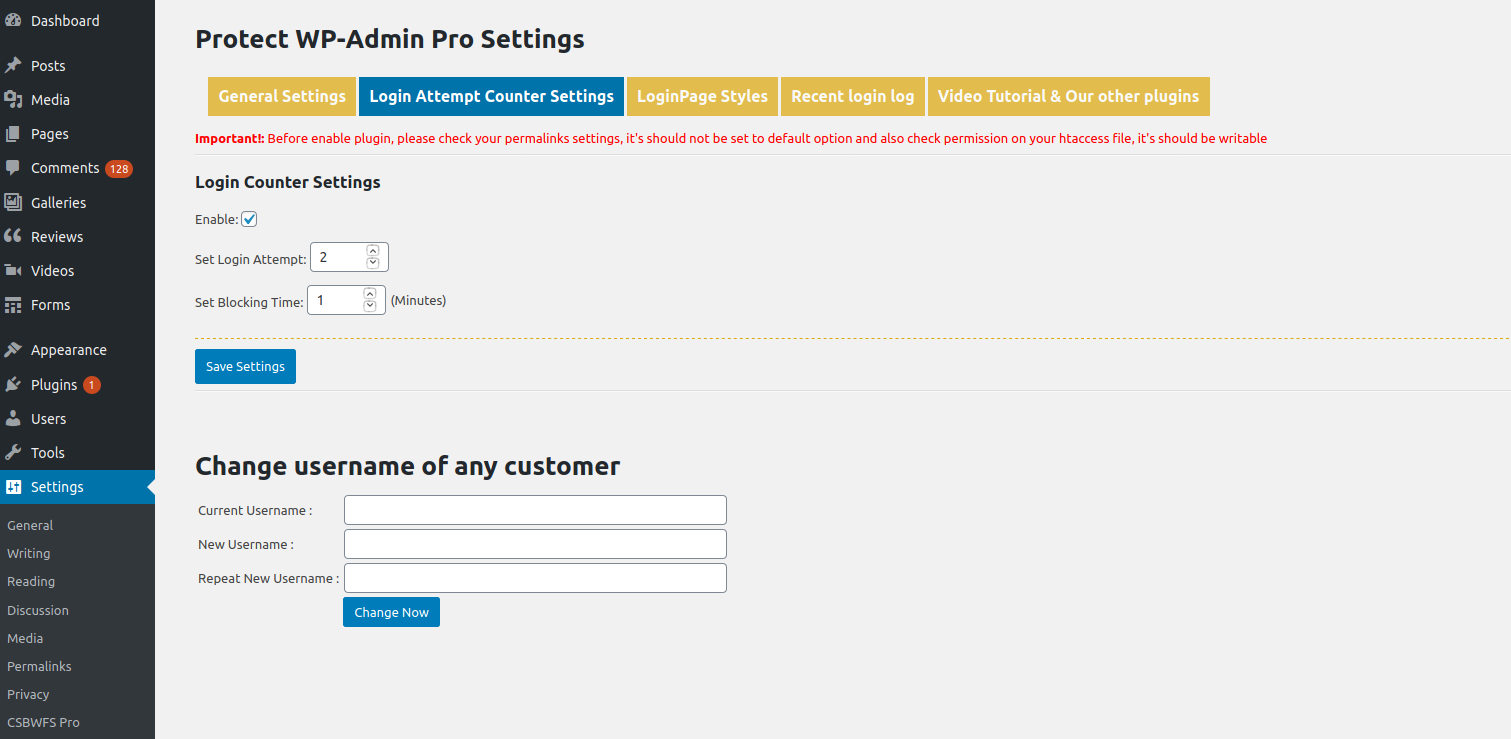Open the Reading settings submenu link

pos(31,581)
